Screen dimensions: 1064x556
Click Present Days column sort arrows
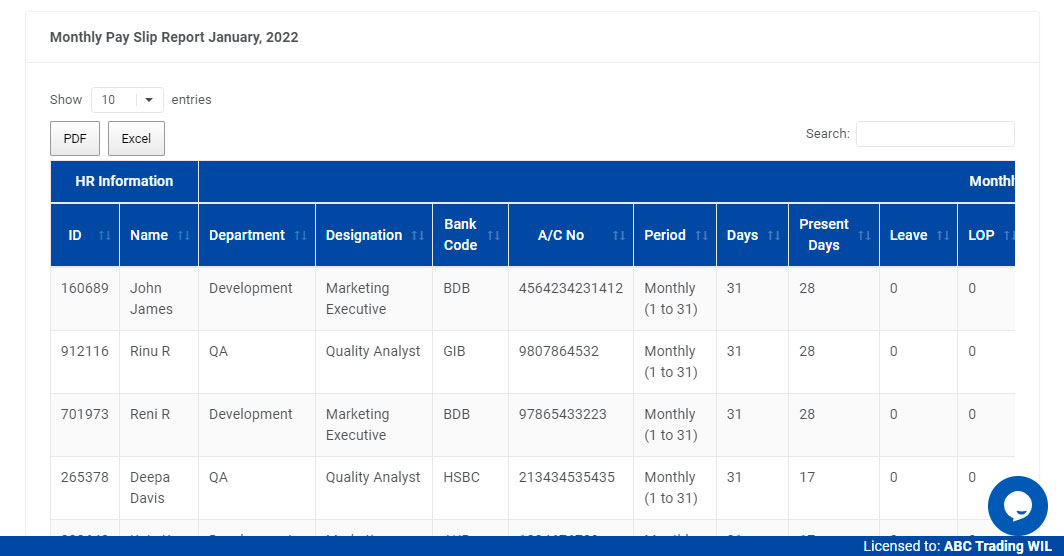(864, 236)
